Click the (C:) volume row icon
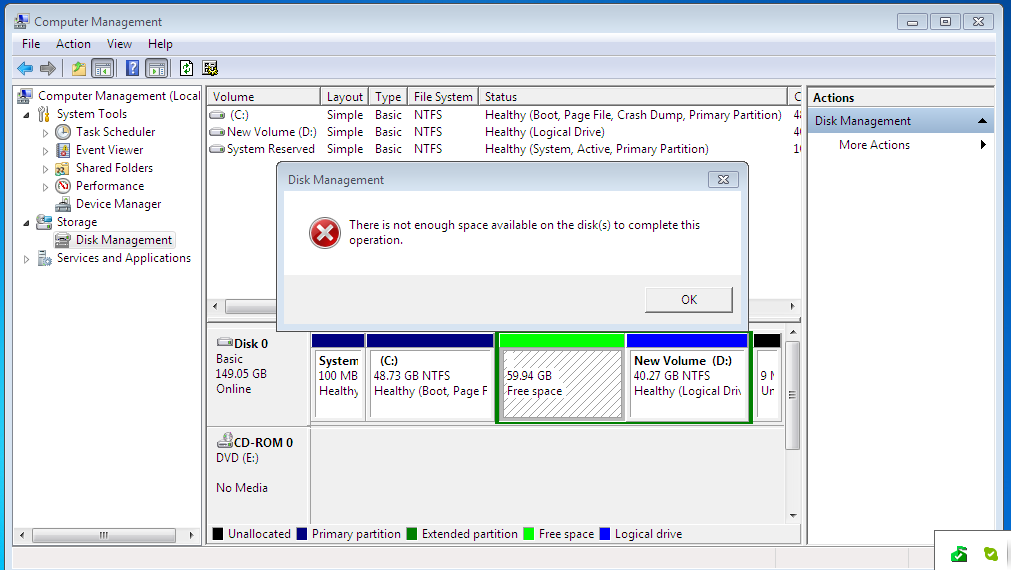The image size is (1011, 570). click(x=217, y=115)
